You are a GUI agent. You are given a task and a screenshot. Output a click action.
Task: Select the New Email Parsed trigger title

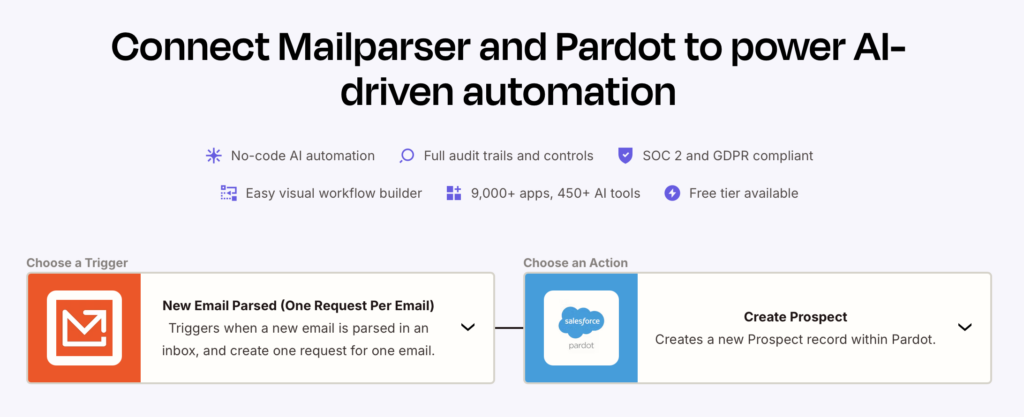pyautogui.click(x=298, y=305)
